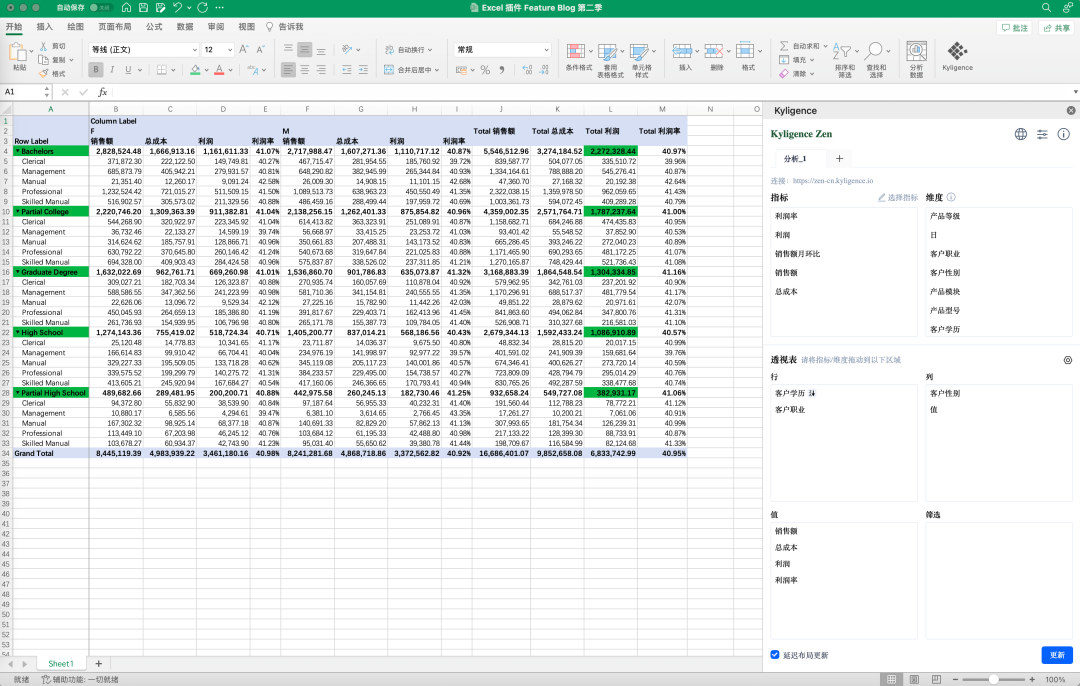Toggle Underline formatting button
Viewport: 1080px width, 686px height.
click(128, 70)
